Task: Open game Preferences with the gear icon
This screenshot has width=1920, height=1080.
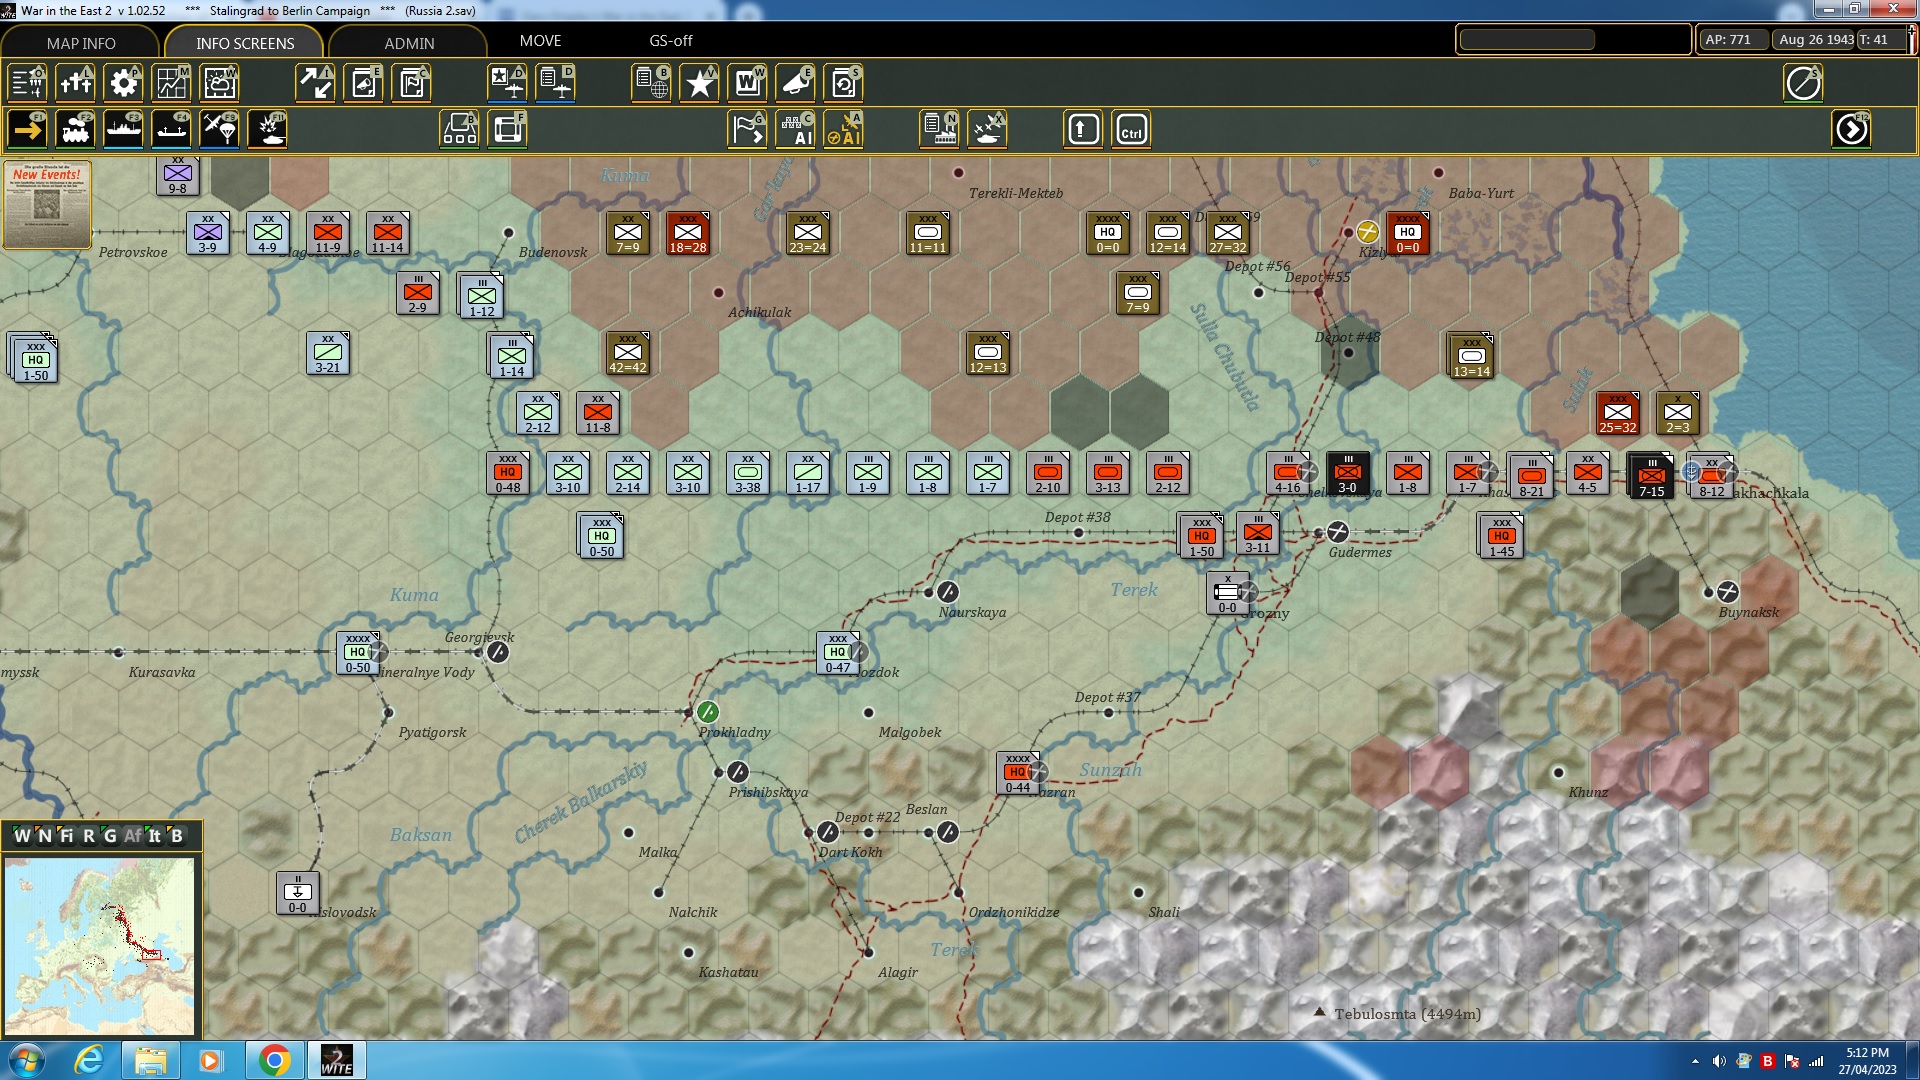Action: tap(123, 83)
